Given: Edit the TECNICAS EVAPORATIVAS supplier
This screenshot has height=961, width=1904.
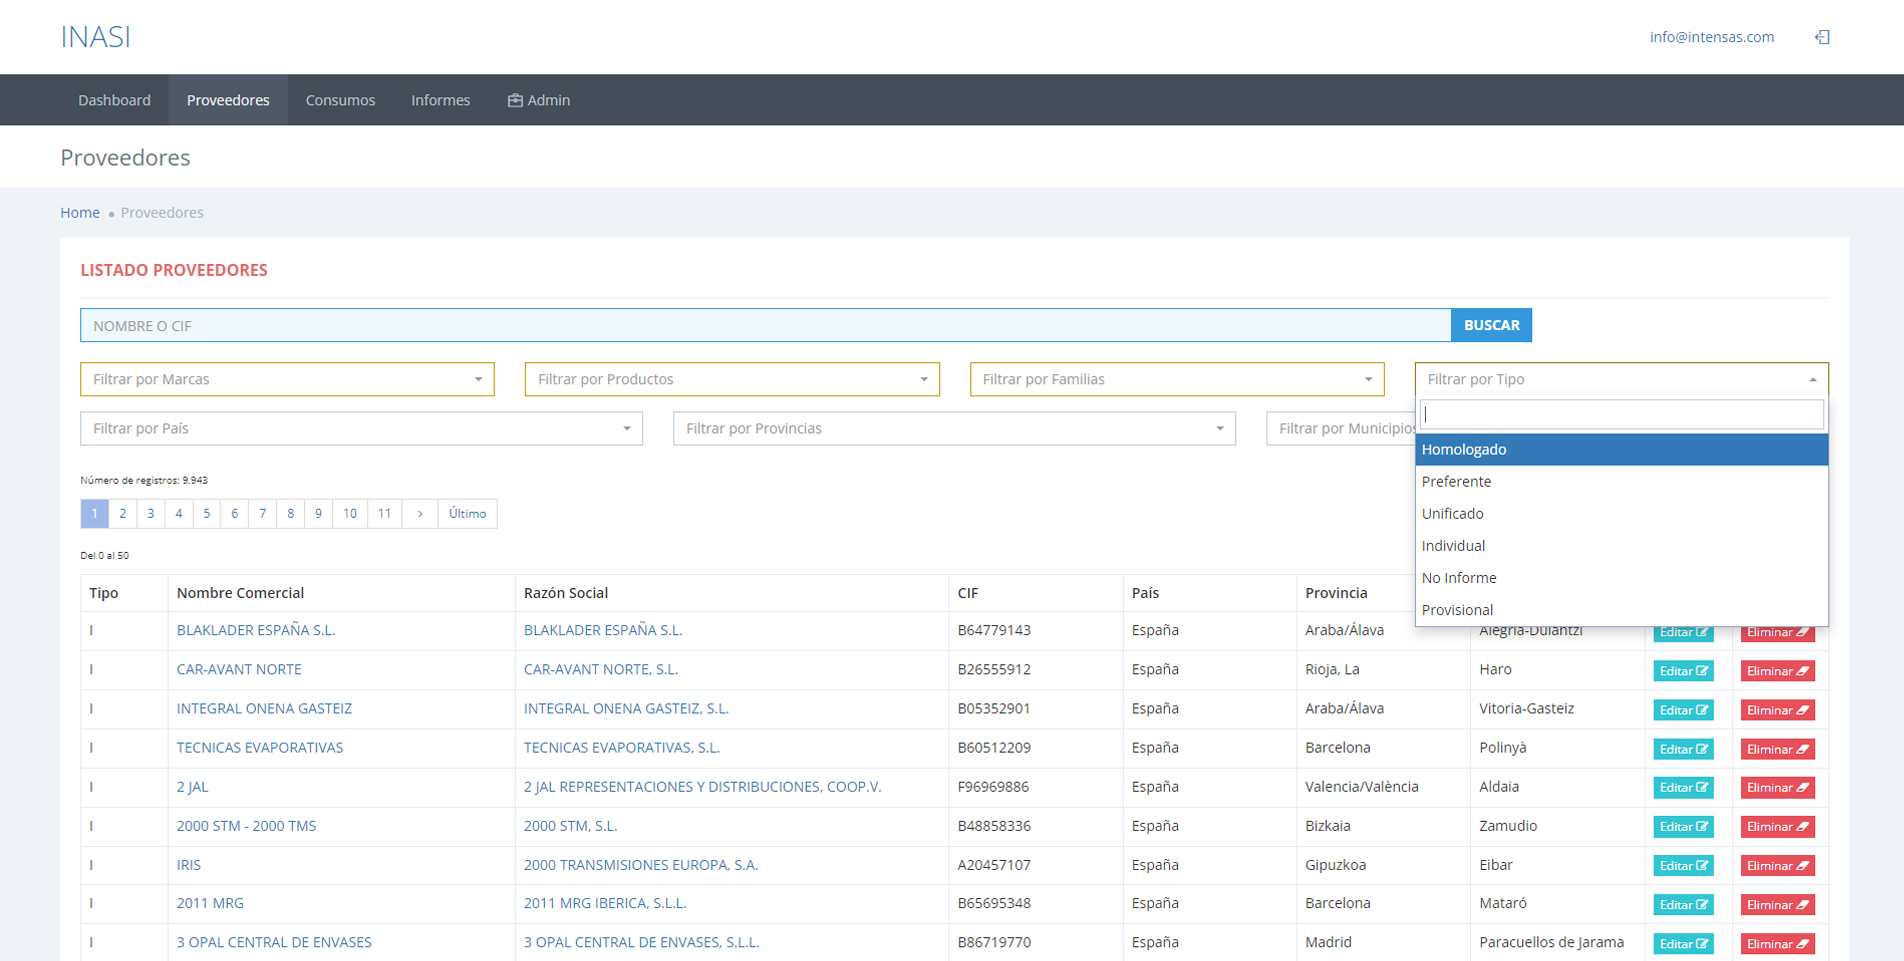Looking at the screenshot, I should 1683,749.
